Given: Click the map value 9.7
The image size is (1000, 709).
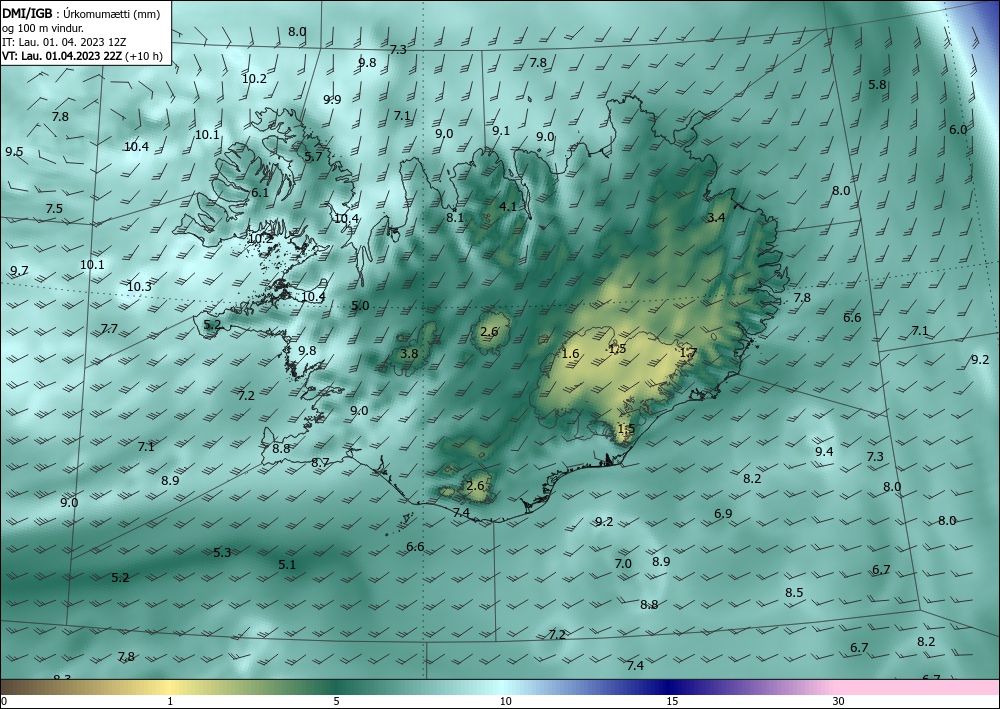Looking at the screenshot, I should pyautogui.click(x=20, y=270).
